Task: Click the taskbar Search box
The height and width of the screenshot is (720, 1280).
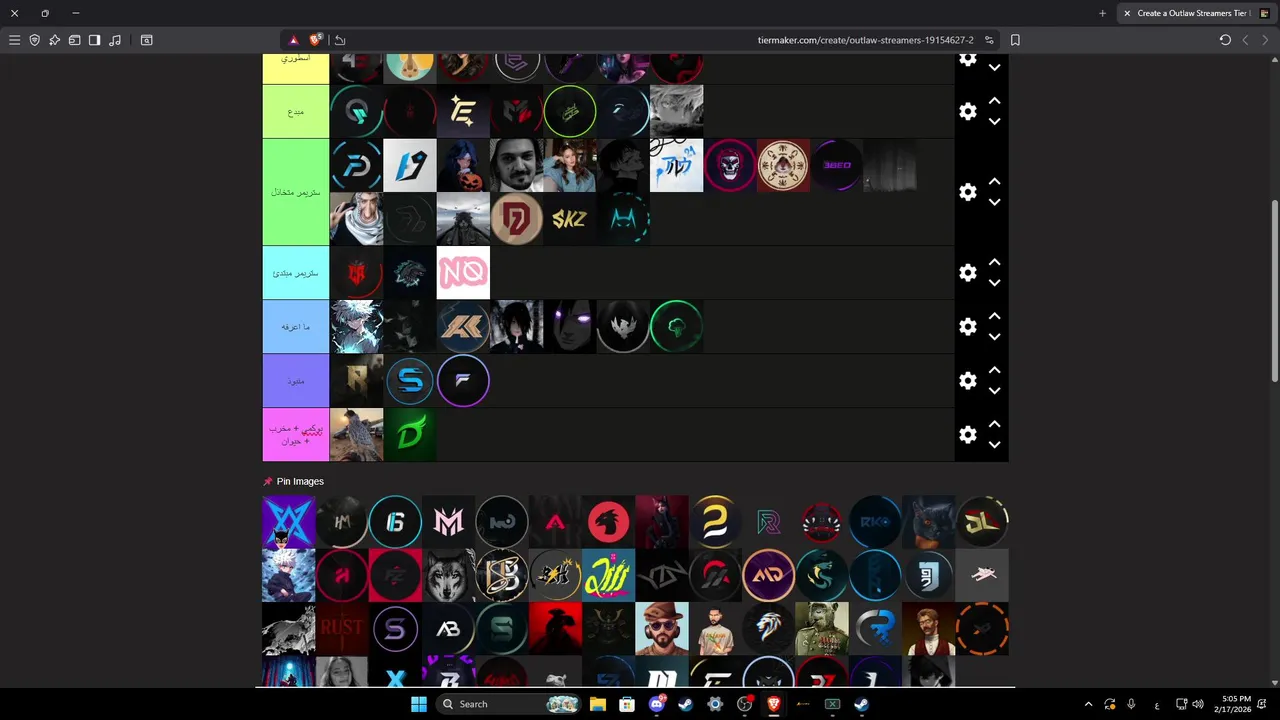Action: [508, 704]
